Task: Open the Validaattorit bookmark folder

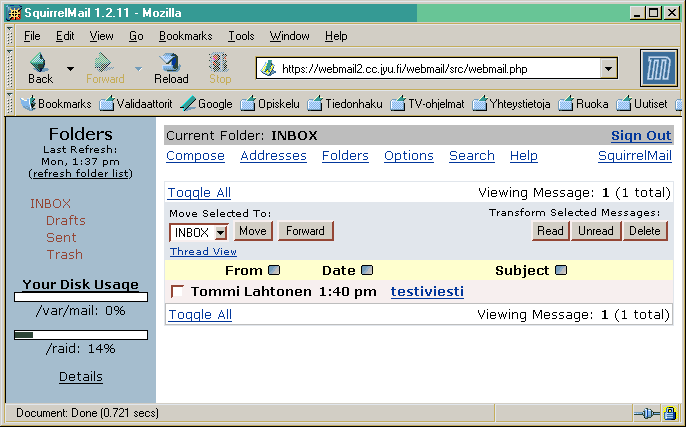Action: [136, 104]
